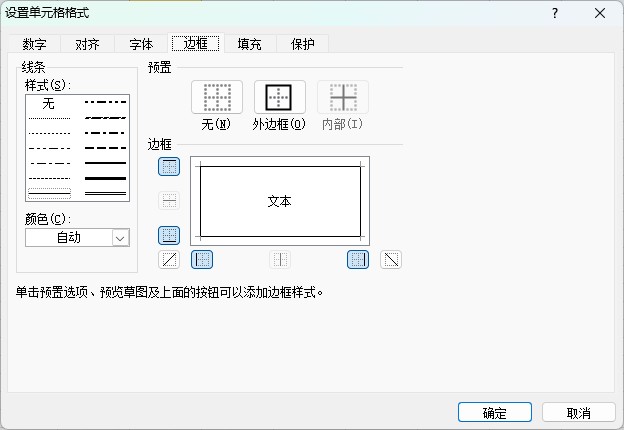Viewport: 624px width, 430px height.
Task: Click the 文本 border preview area
Action: [x=280, y=201]
